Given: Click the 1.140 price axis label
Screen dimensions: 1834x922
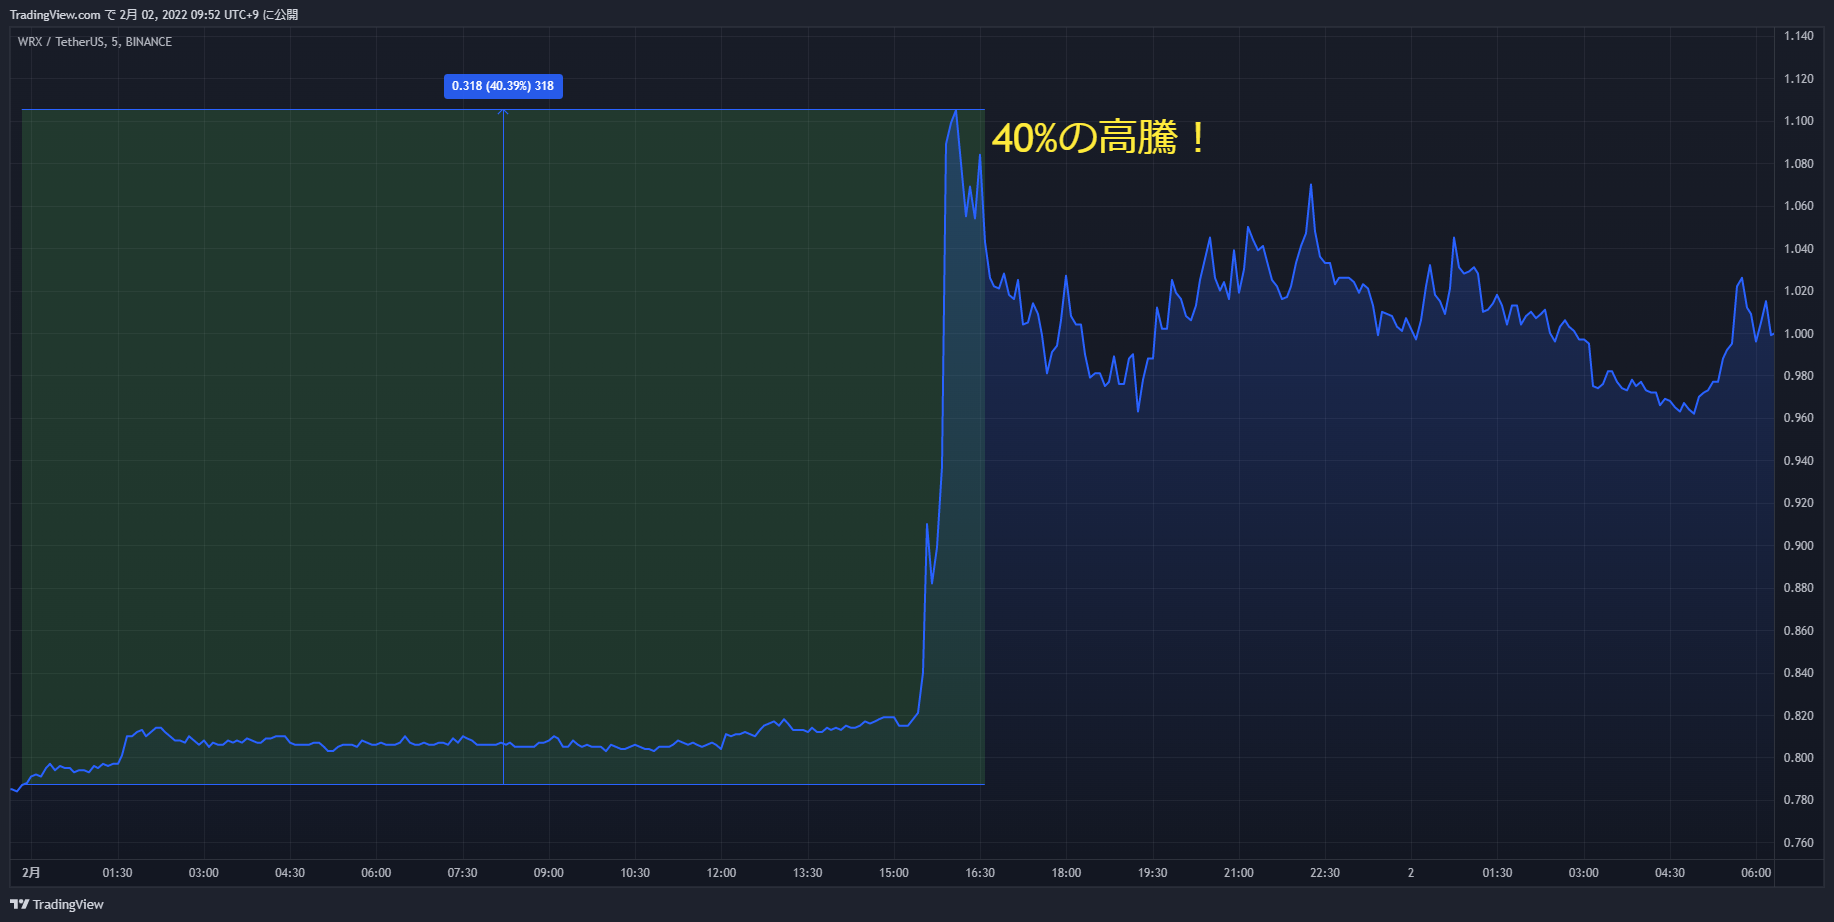Looking at the screenshot, I should click(1798, 36).
